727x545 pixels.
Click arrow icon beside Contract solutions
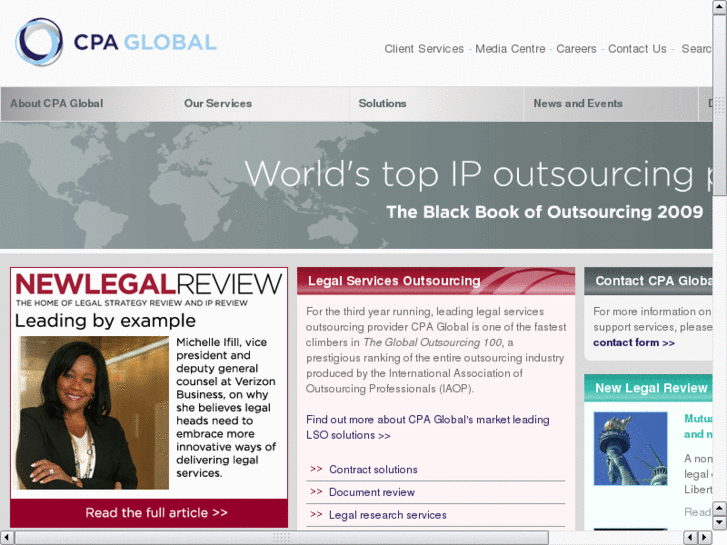[x=316, y=469]
